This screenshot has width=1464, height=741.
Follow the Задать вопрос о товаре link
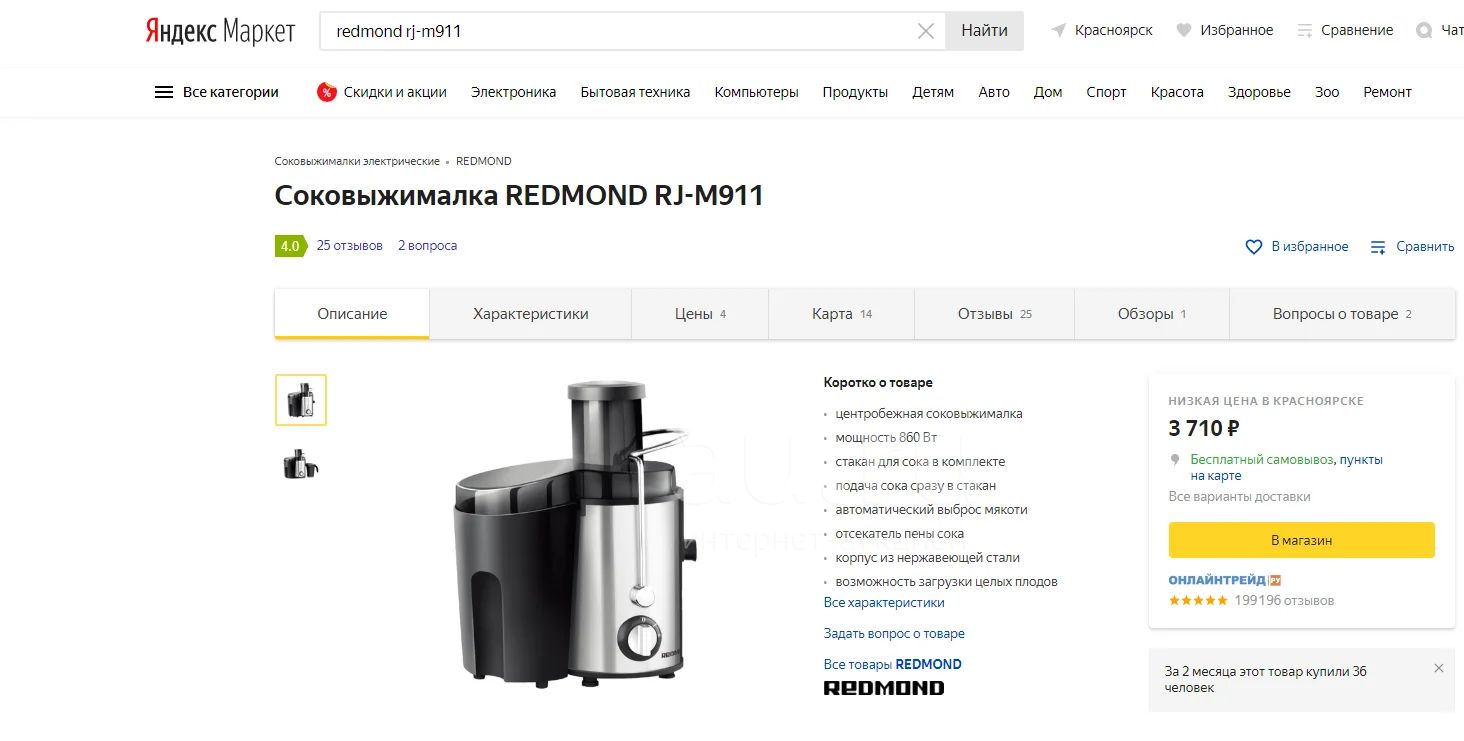pos(894,634)
